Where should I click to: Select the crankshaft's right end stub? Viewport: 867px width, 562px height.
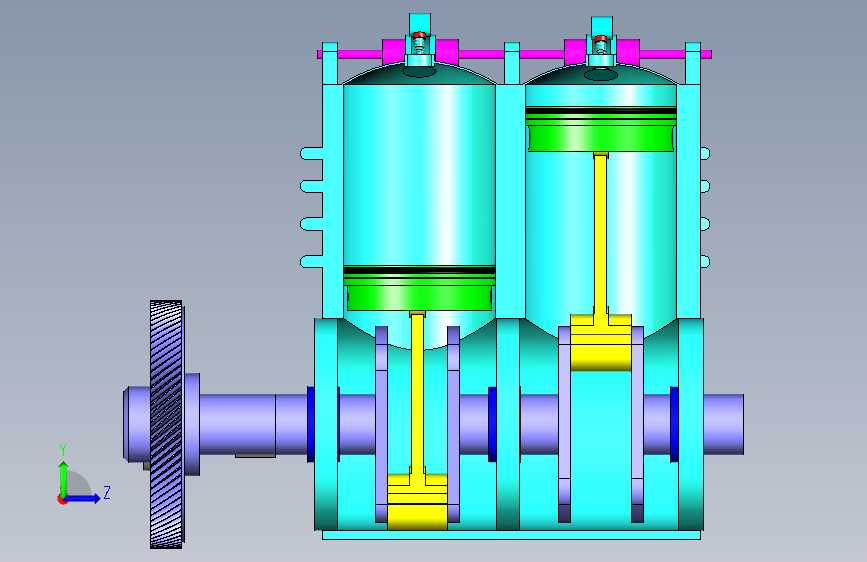pyautogui.click(x=724, y=424)
